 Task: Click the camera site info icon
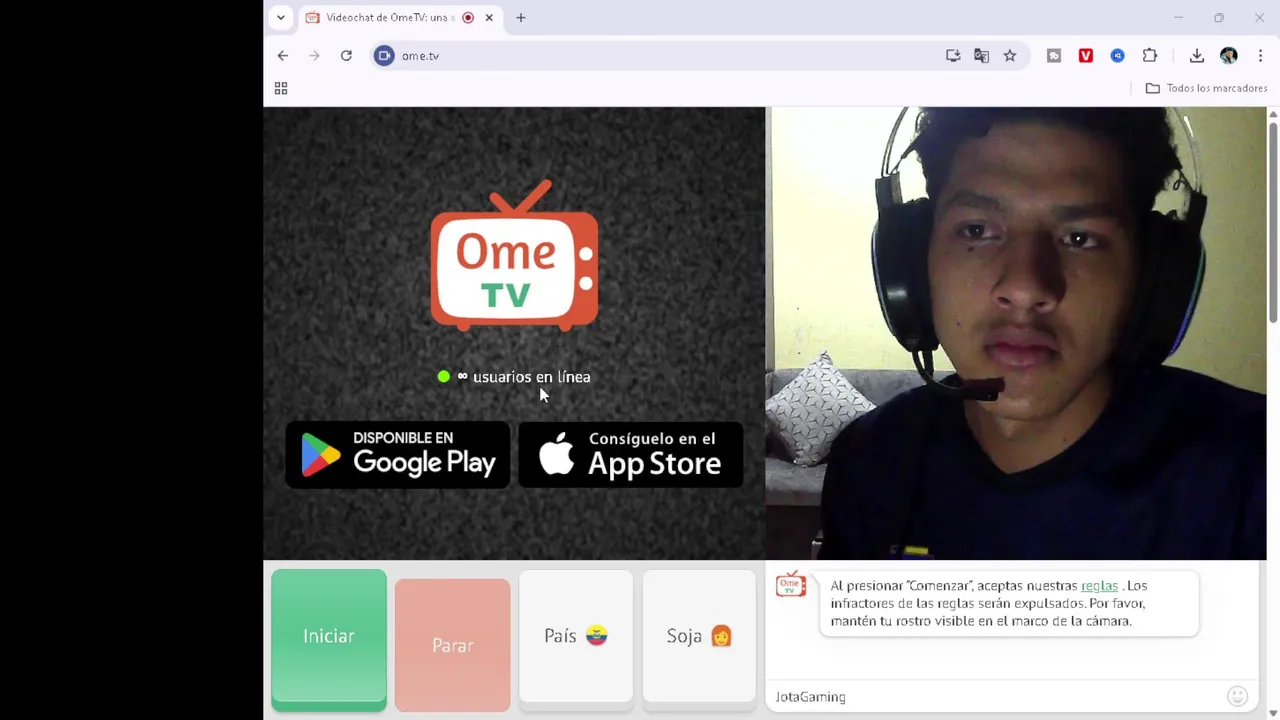(x=384, y=56)
